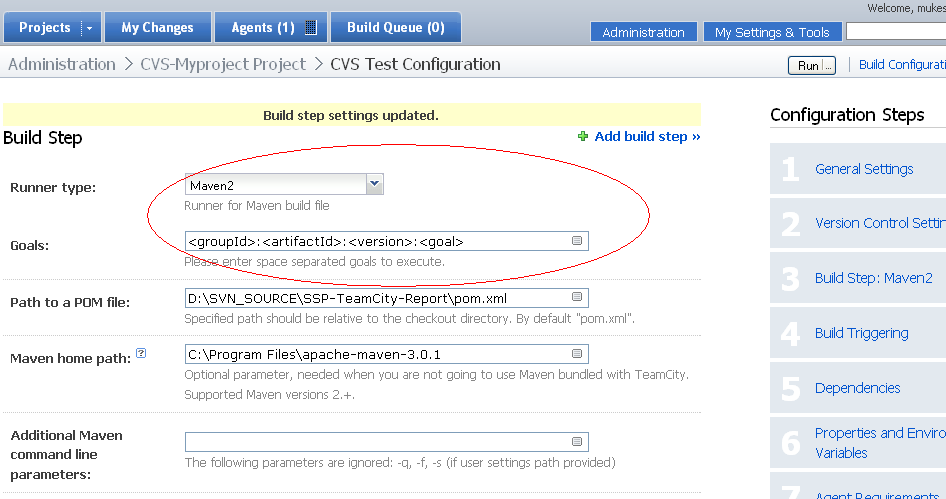Expand the Maven home path editor icon
946x499 pixels.
tap(577, 354)
